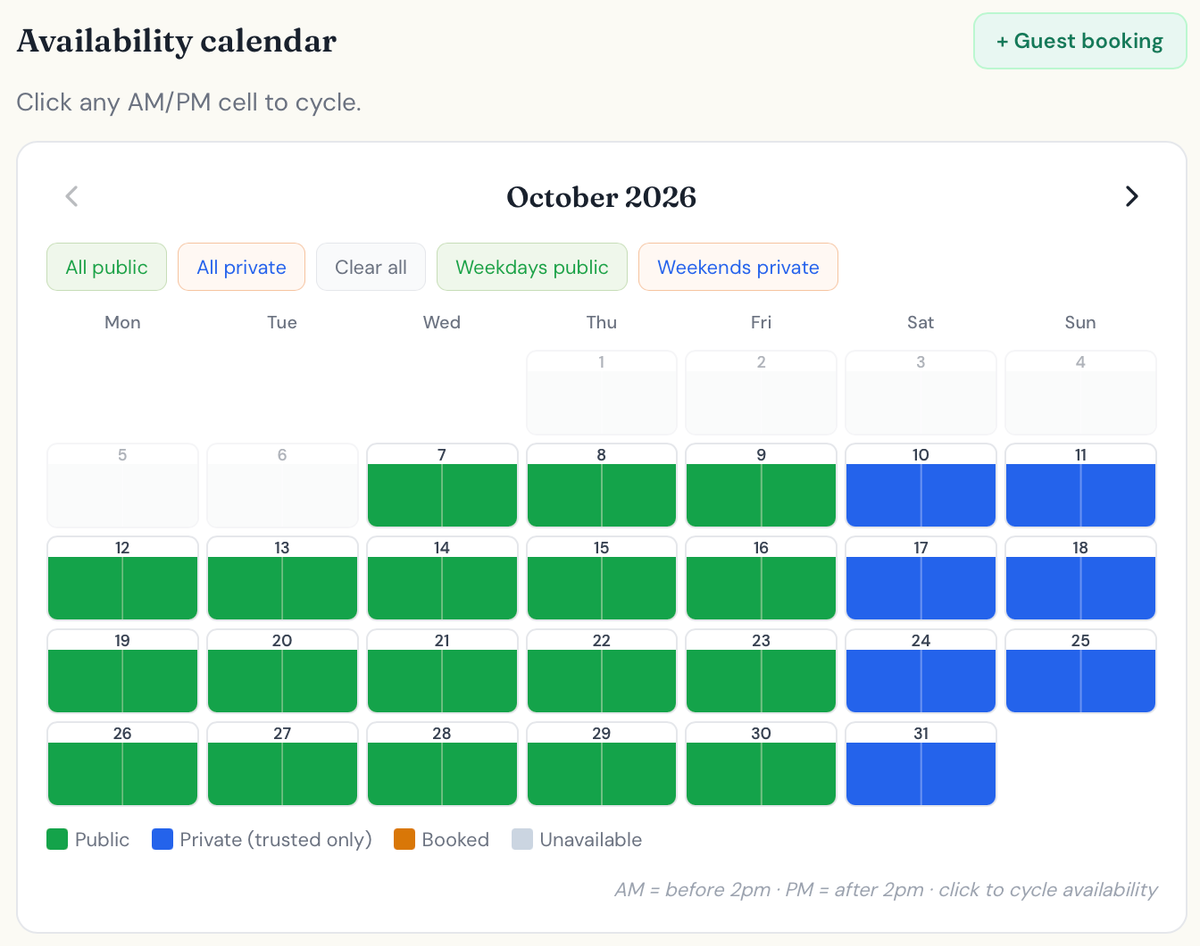Go to previous month with left chevron

(72, 196)
